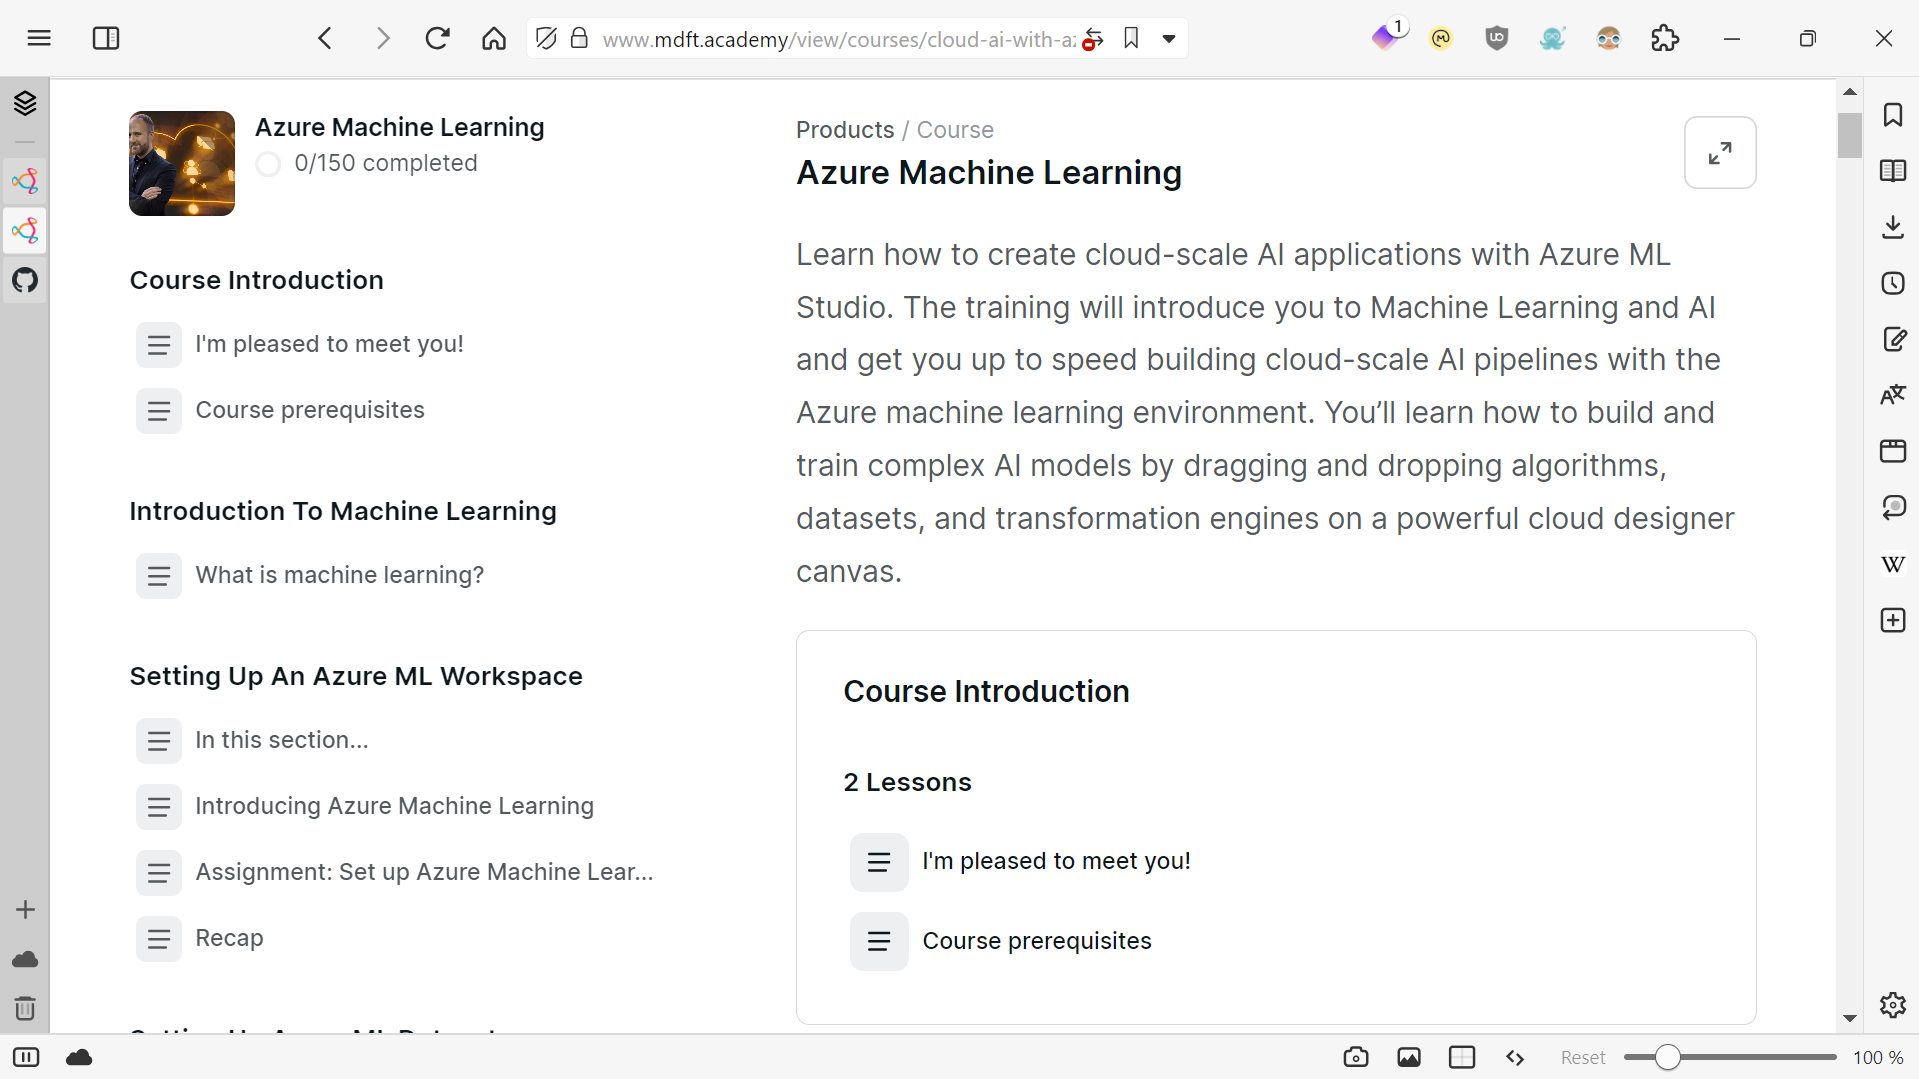The width and height of the screenshot is (1919, 1079).
Task: Expand the address bar dropdown arrow
Action: (1170, 39)
